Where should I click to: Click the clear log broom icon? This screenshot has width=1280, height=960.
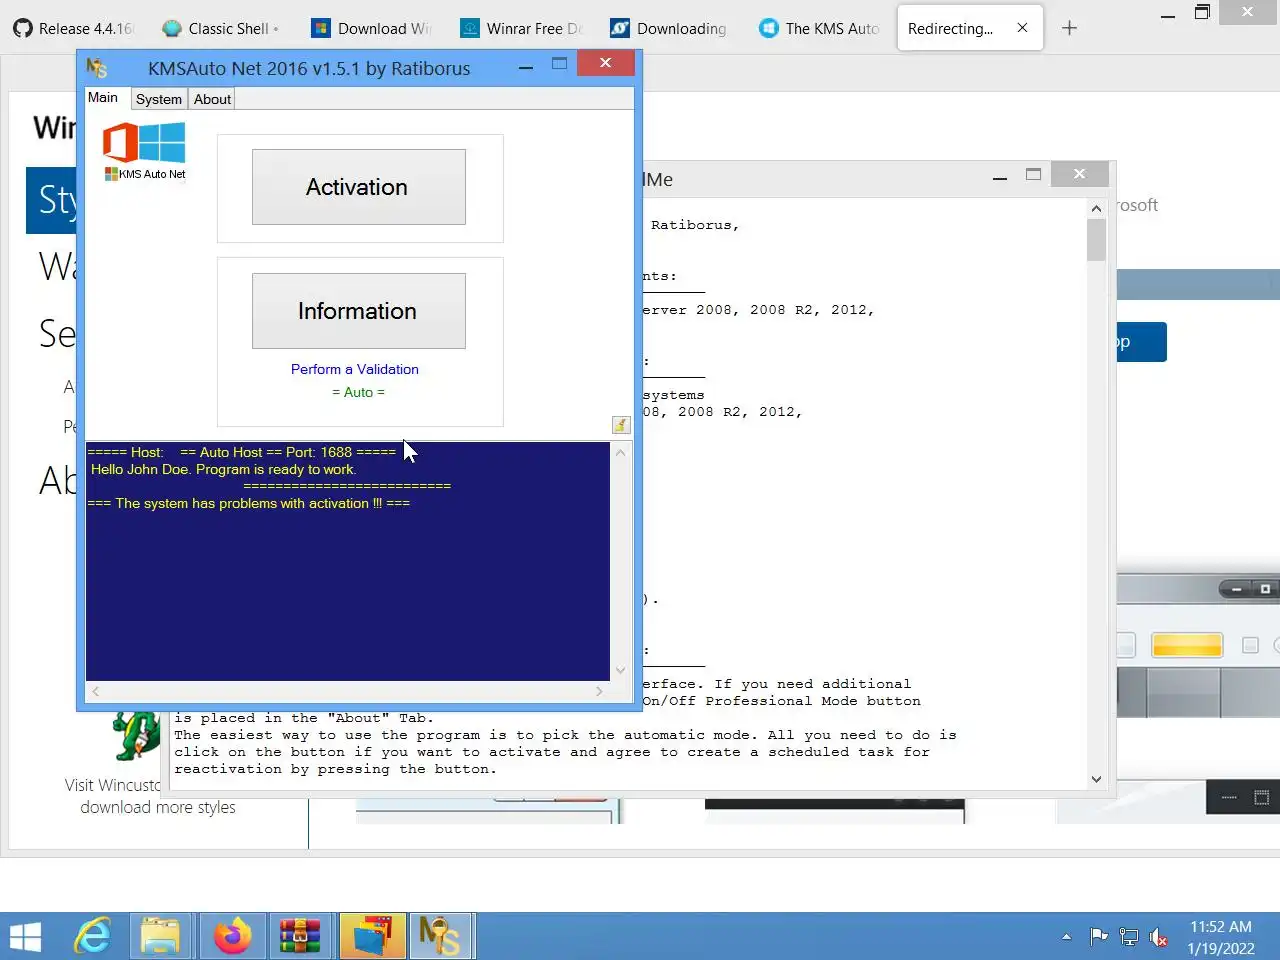click(621, 425)
